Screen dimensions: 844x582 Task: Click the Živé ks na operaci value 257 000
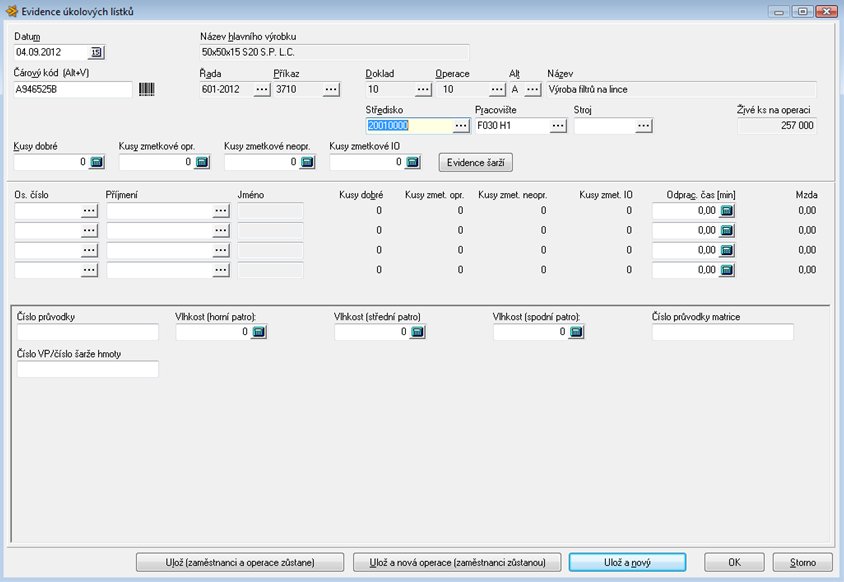tap(777, 126)
